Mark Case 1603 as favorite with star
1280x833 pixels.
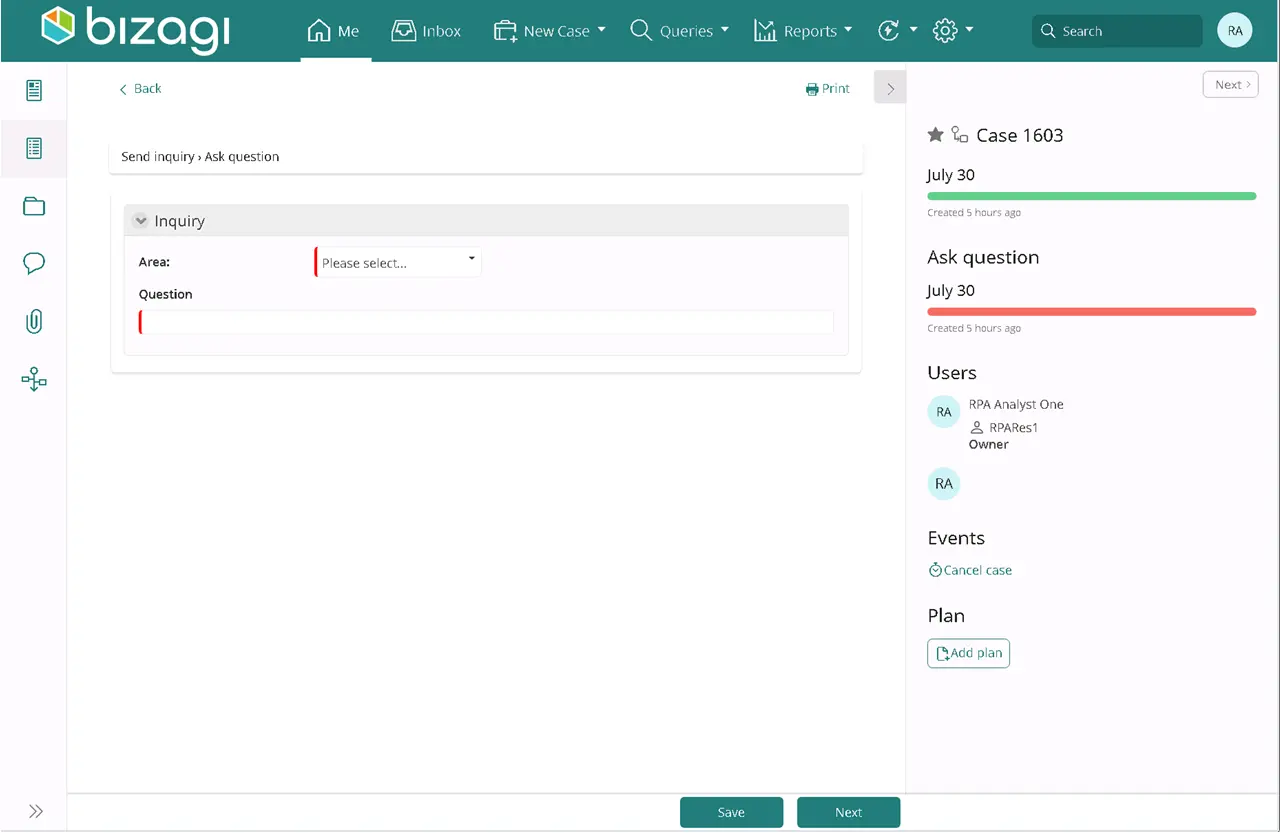(x=936, y=135)
